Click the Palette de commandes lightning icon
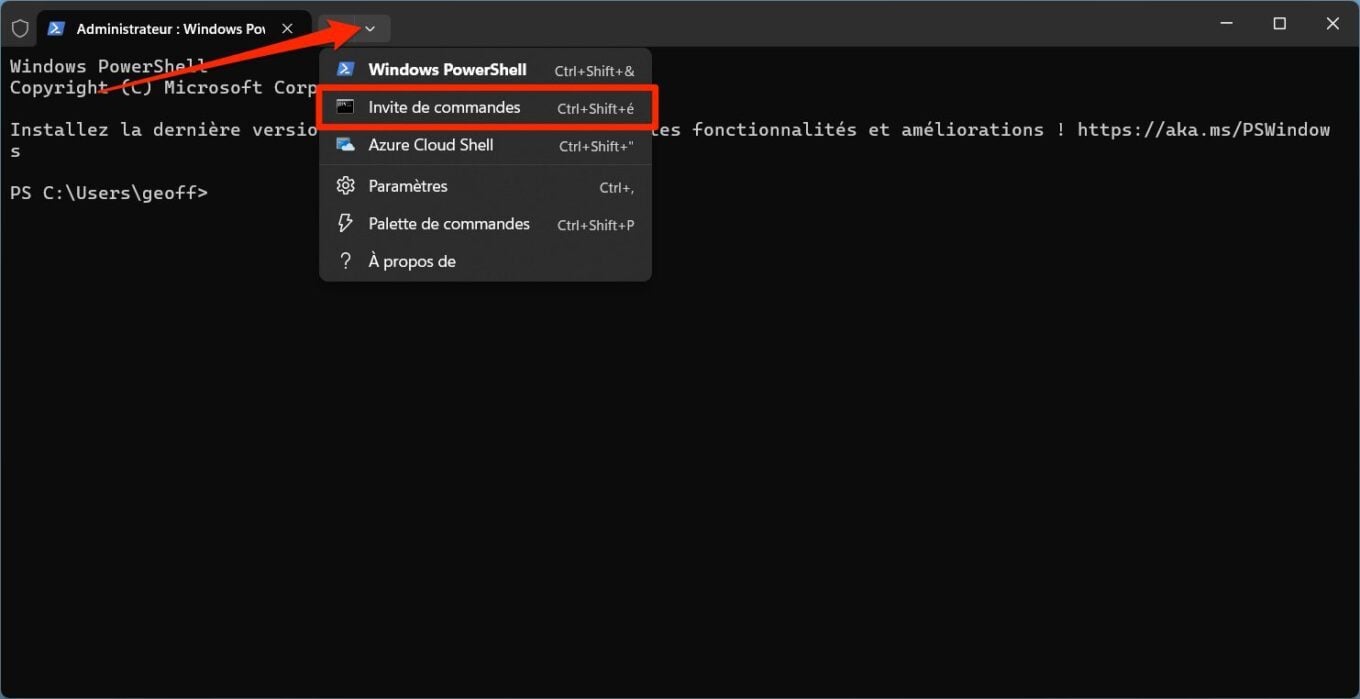 coord(345,224)
